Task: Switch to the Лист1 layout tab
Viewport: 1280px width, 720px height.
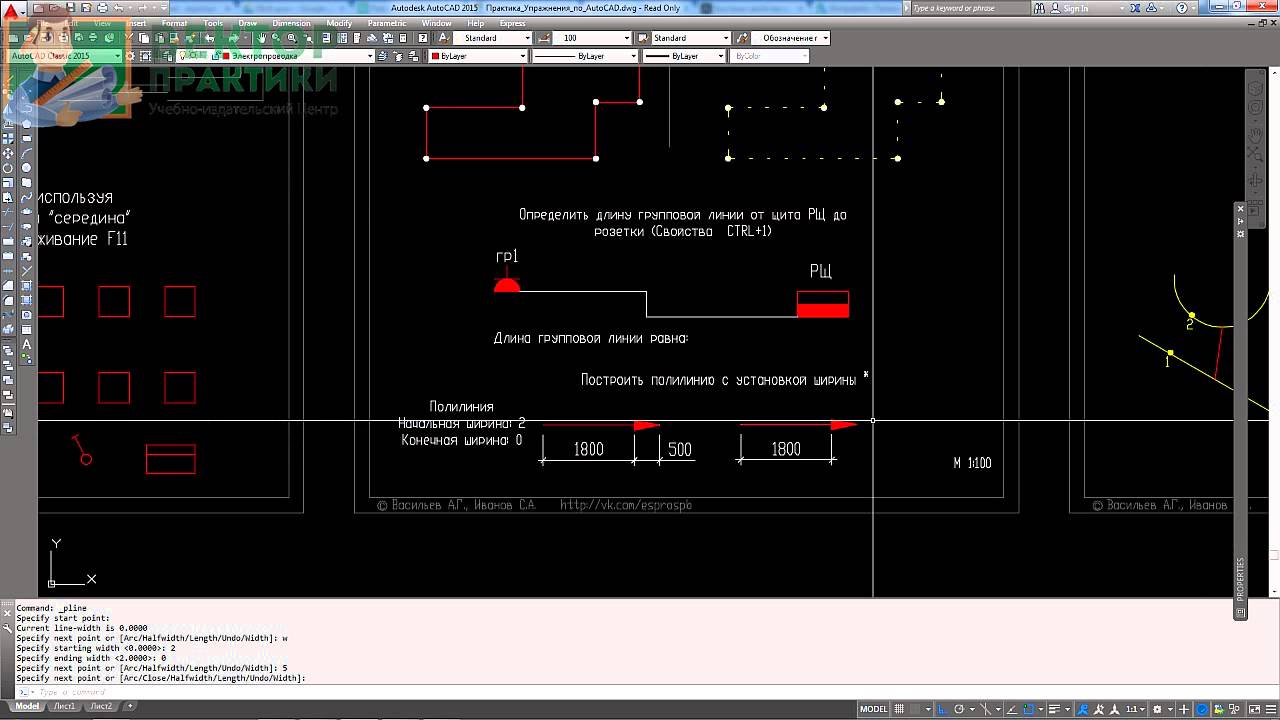Action: point(64,706)
